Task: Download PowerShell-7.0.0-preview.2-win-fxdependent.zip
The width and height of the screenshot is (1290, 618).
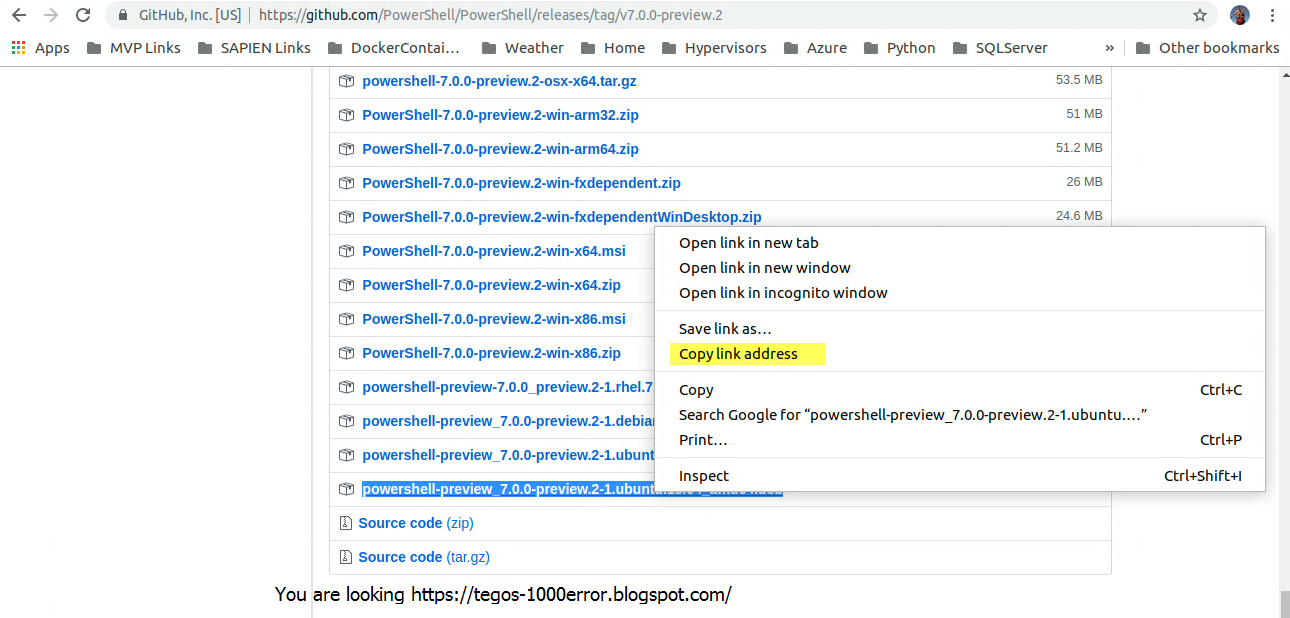Action: pyautogui.click(x=521, y=183)
